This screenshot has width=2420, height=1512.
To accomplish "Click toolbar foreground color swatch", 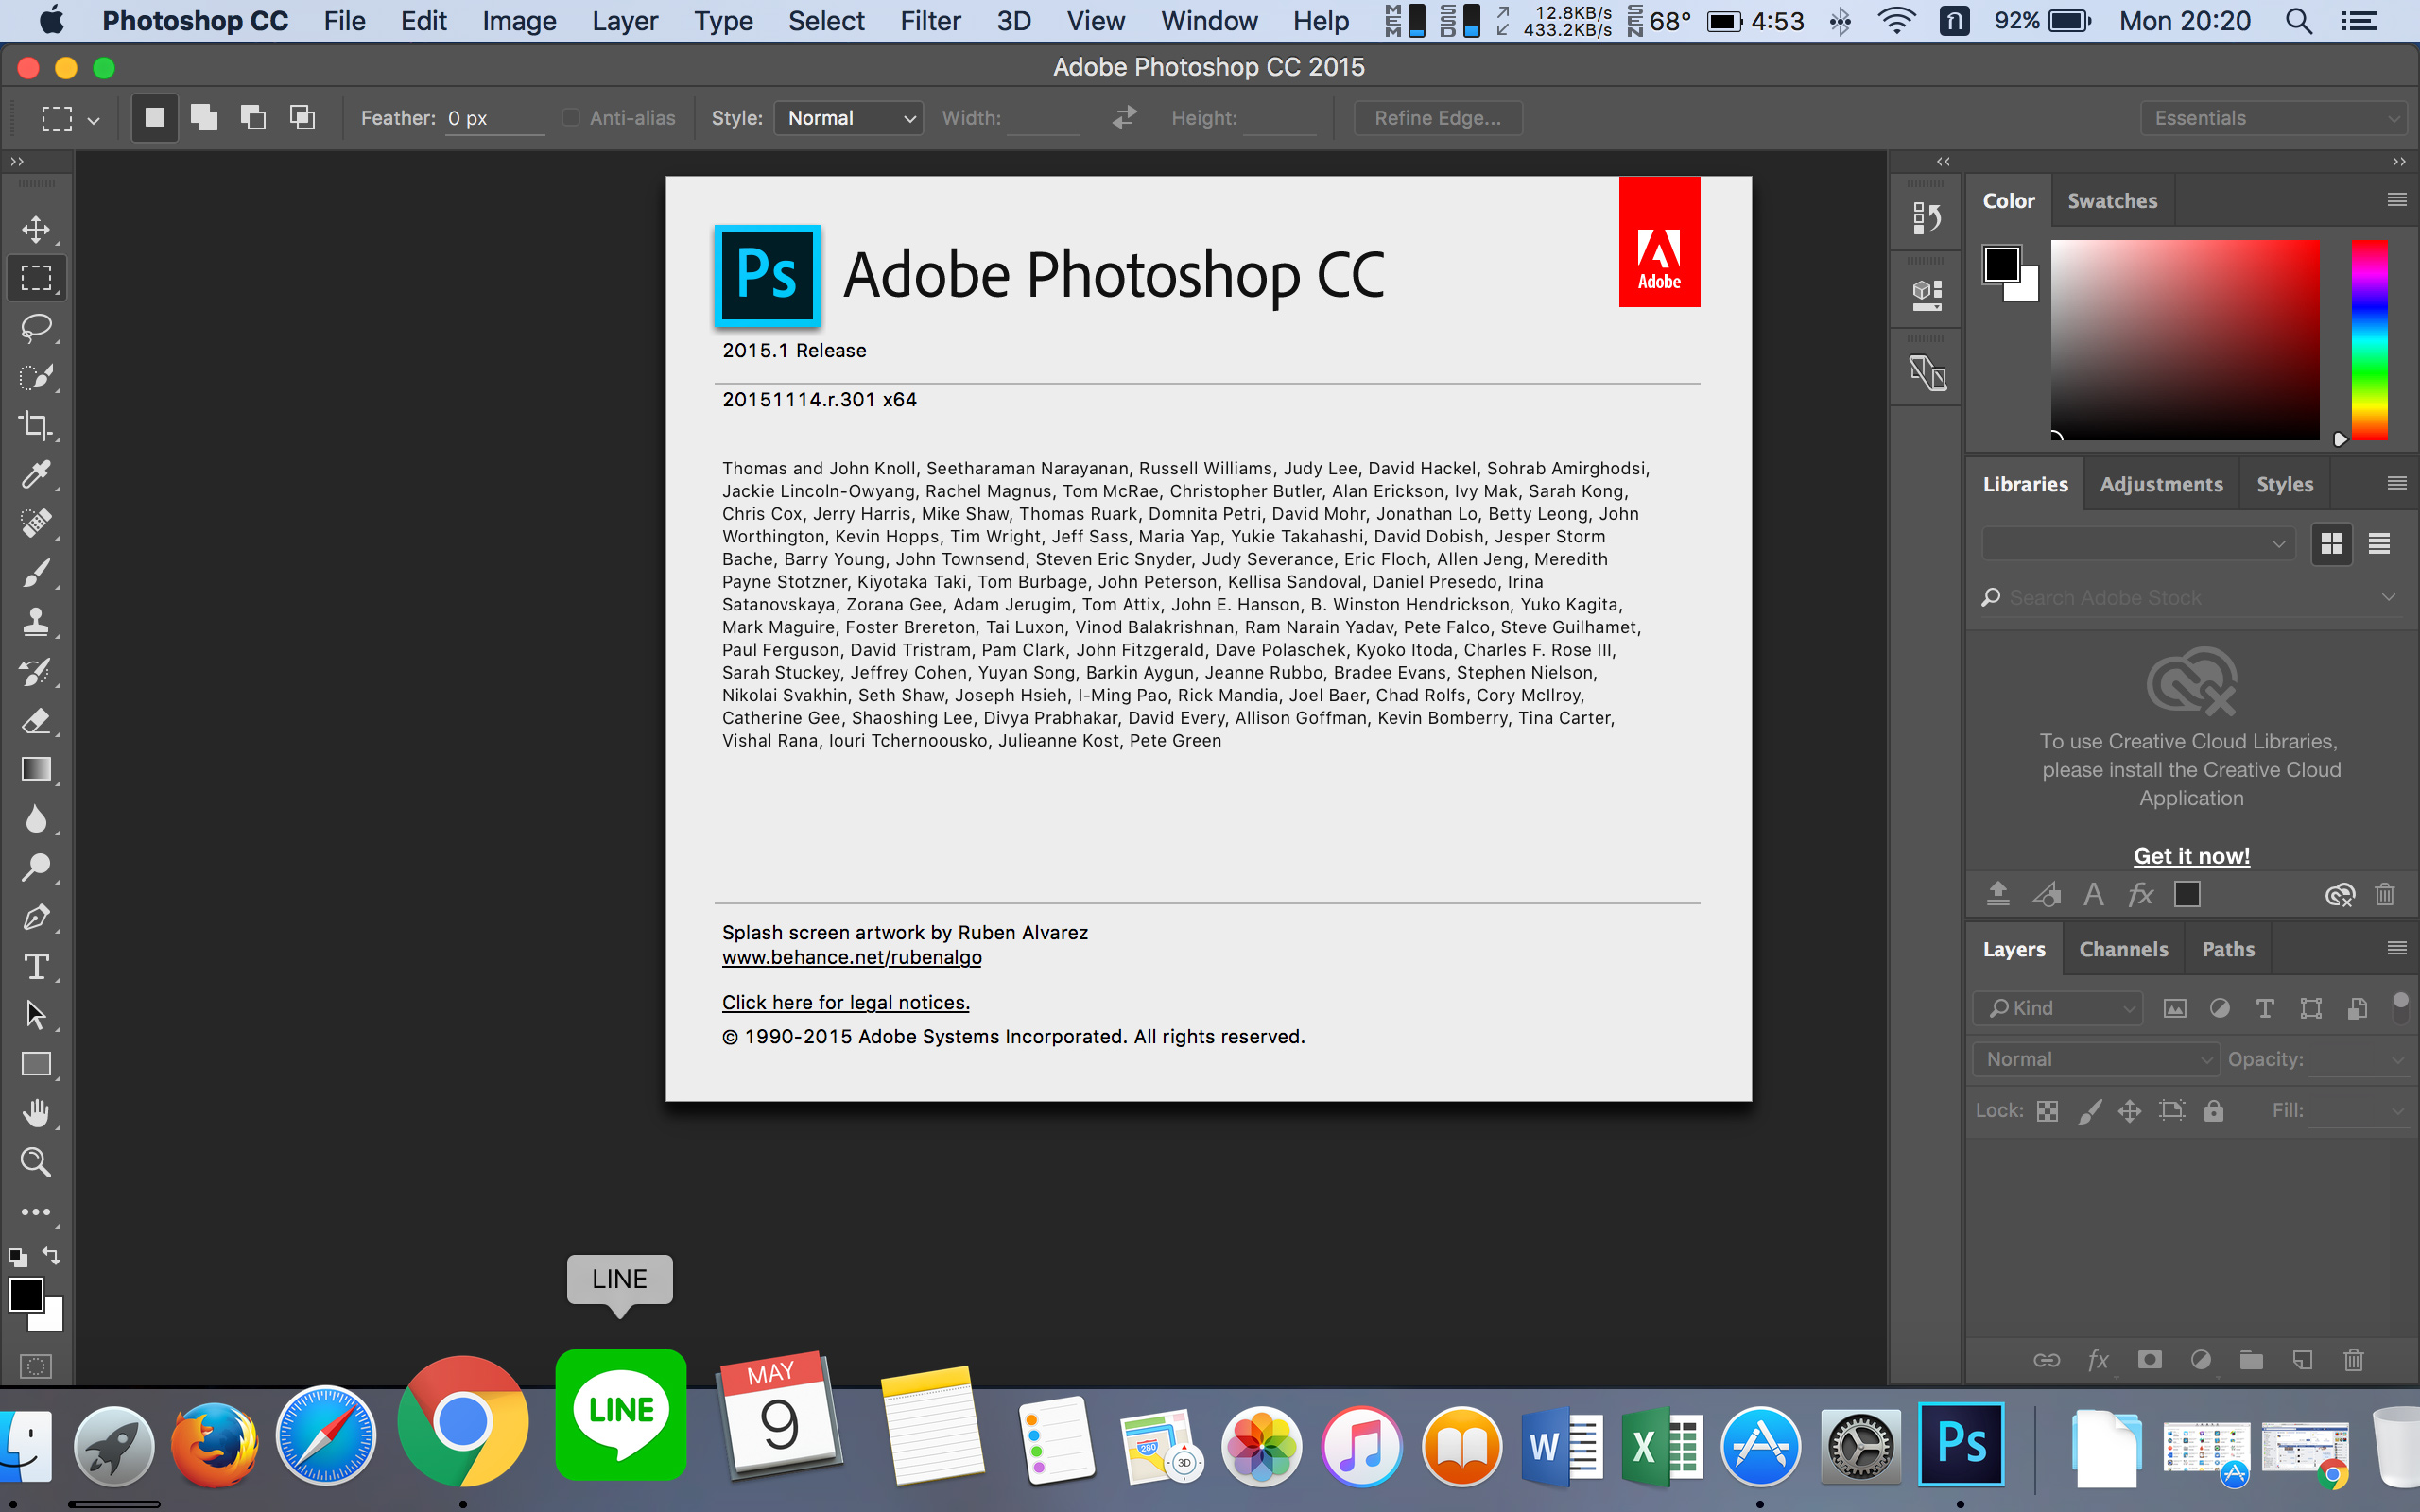I will pos(26,1294).
